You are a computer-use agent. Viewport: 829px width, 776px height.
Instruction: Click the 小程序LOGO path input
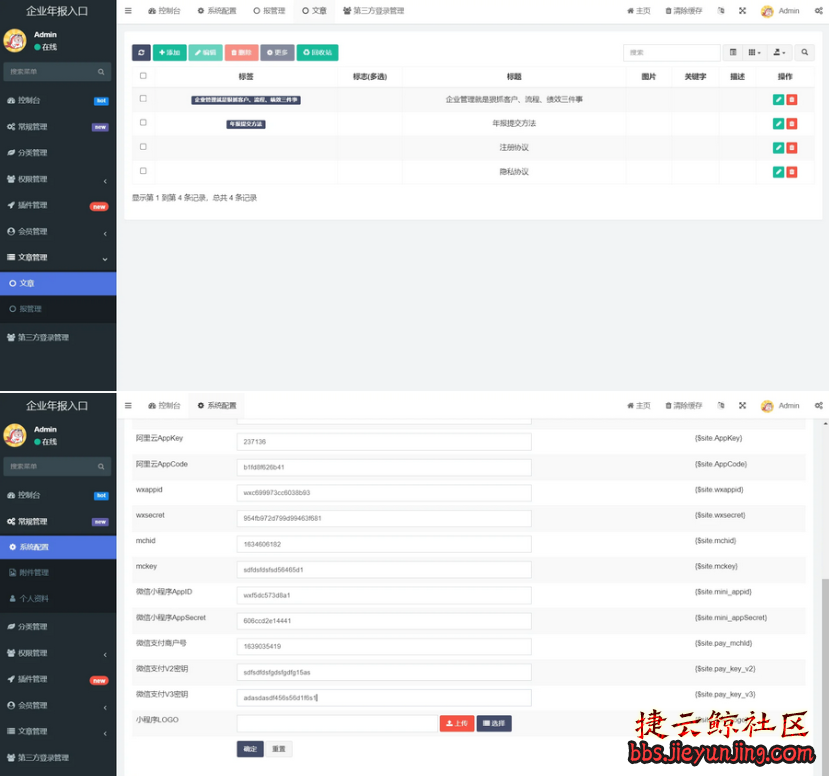(337, 723)
